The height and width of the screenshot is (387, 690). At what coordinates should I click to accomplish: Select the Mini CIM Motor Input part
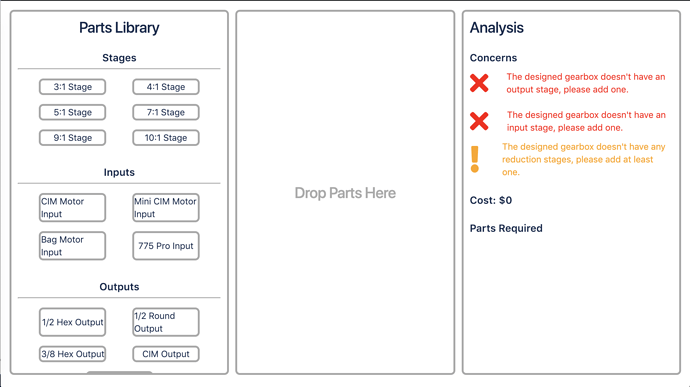click(166, 207)
